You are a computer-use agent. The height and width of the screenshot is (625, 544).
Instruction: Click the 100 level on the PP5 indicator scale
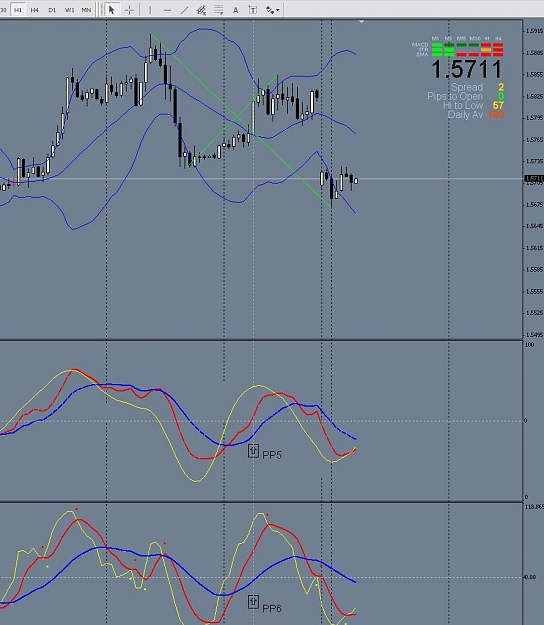click(529, 344)
